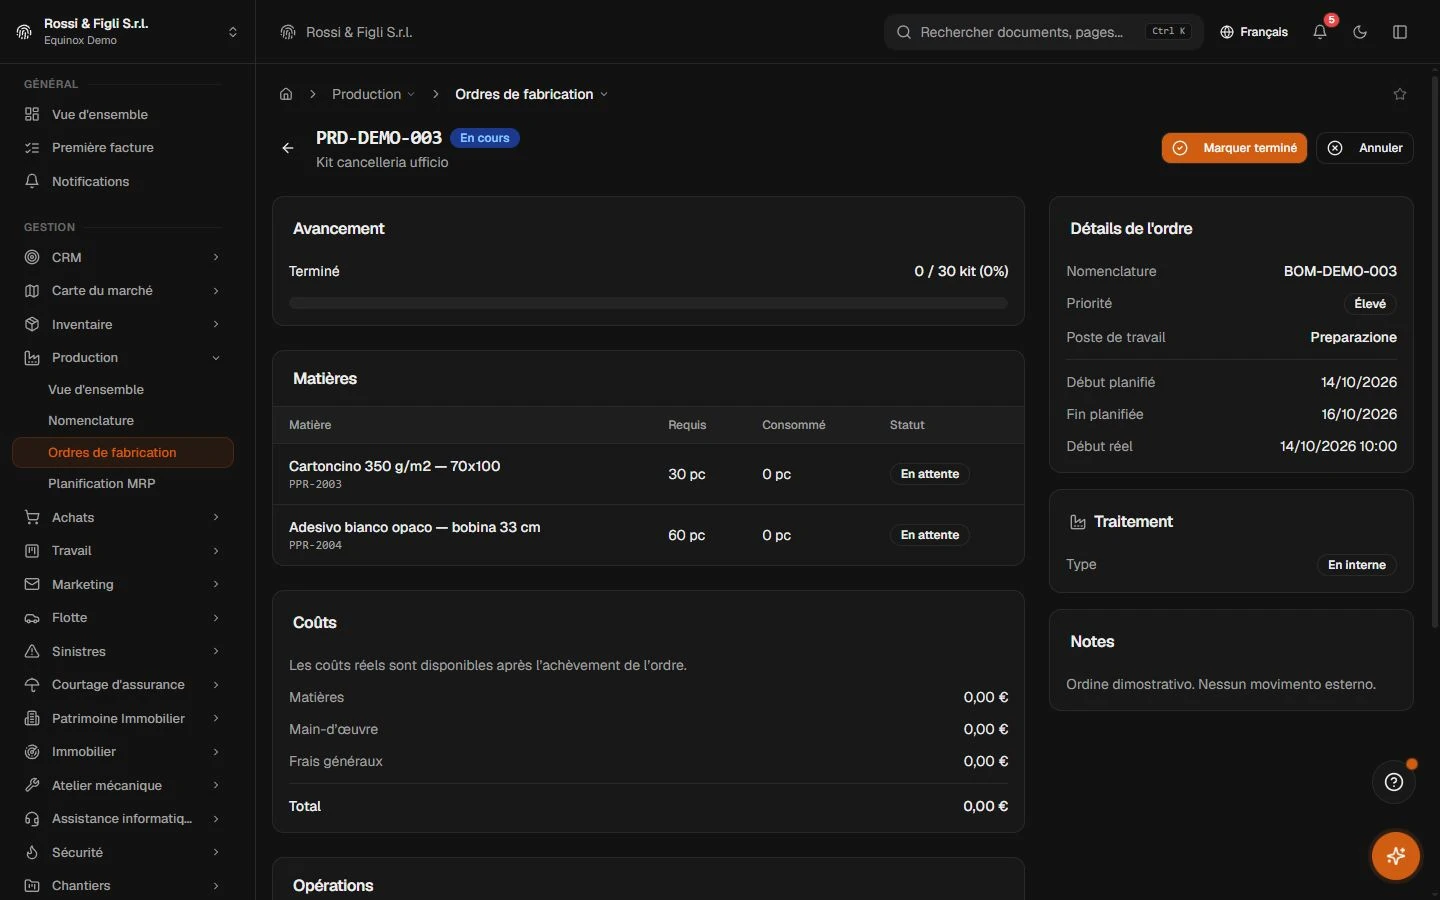Click the Cartoncino 350 g/m2 — 70x100 row
The width and height of the screenshot is (1440, 900).
tap(648, 474)
